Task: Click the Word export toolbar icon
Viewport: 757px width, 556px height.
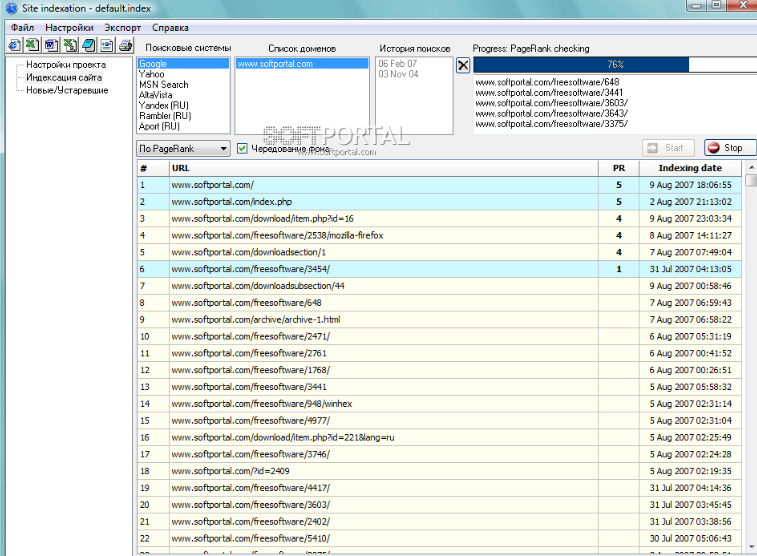Action: click(51, 45)
